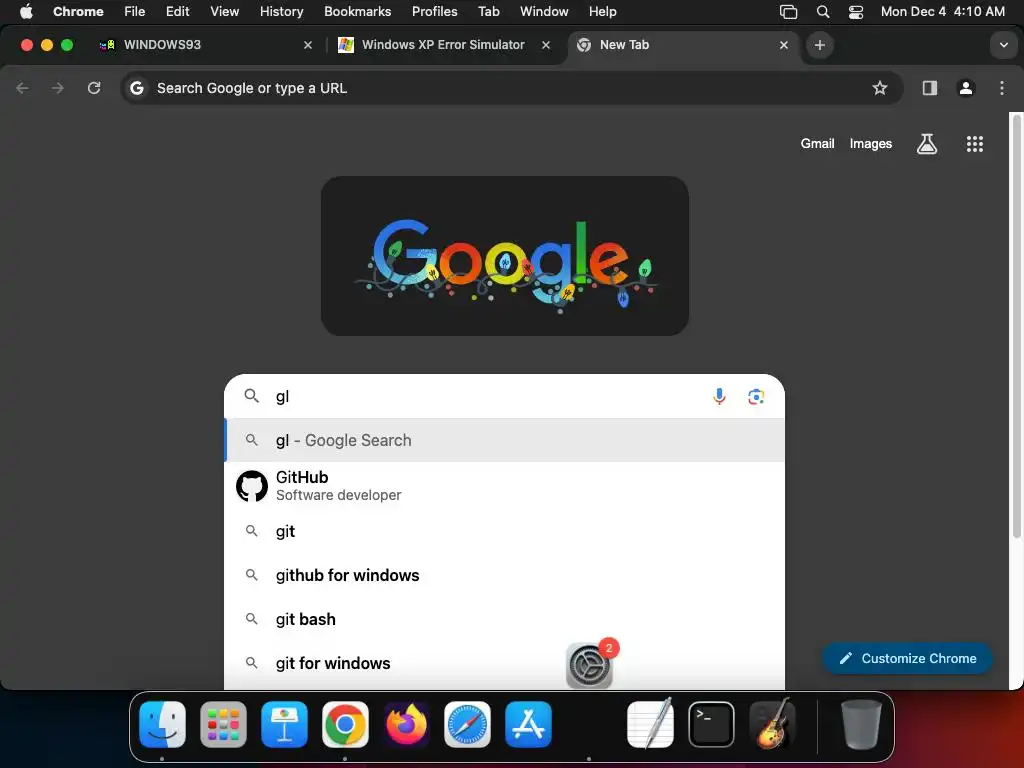
Task: Open Keynote from the dock
Action: [284, 724]
